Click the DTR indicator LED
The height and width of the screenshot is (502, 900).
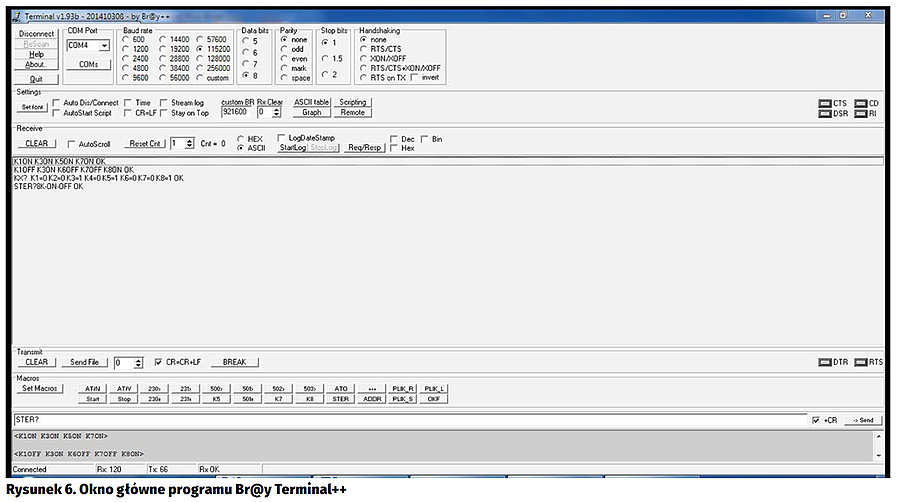[824, 362]
